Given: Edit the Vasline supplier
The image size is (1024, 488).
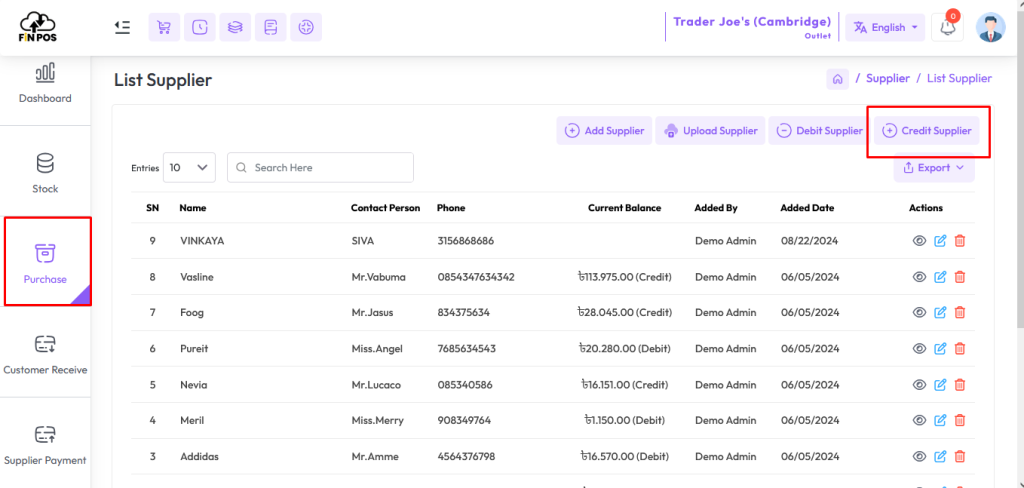Looking at the screenshot, I should coord(940,277).
